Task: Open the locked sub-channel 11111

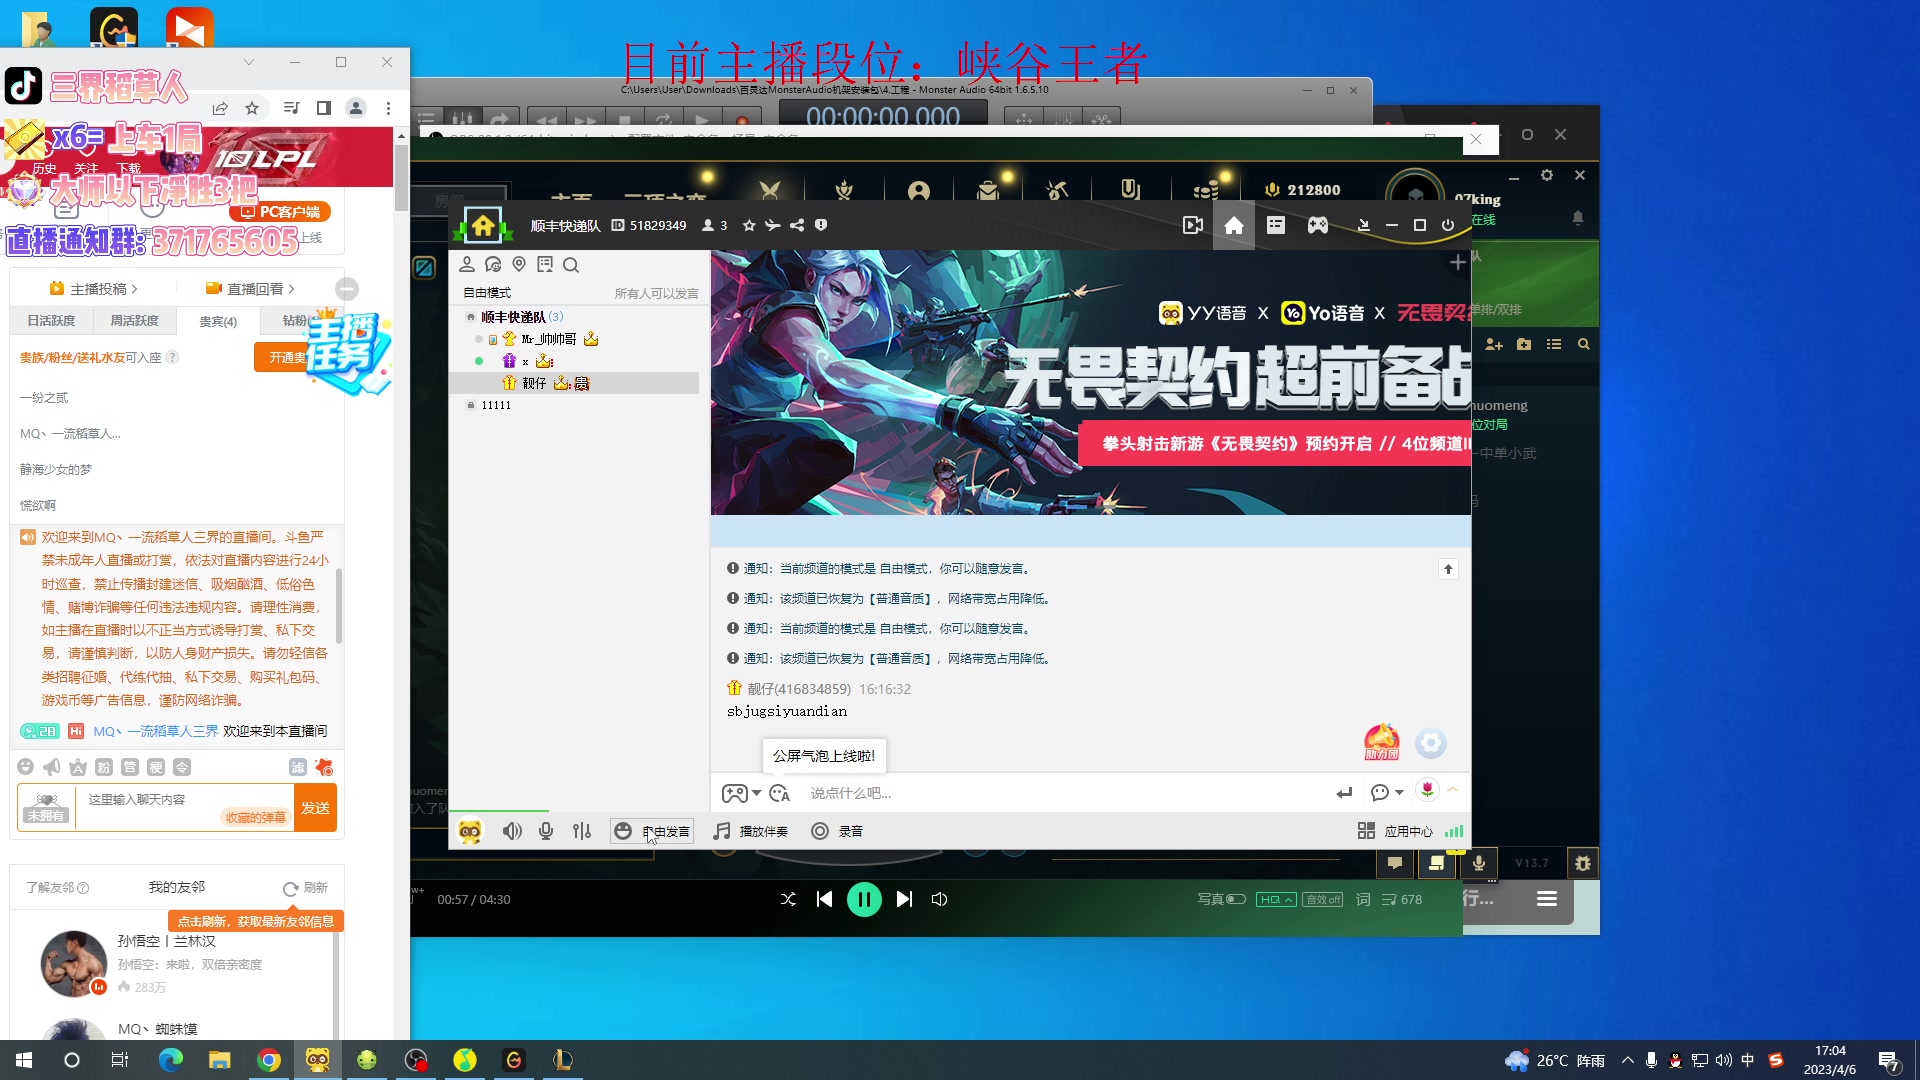Action: (x=496, y=405)
